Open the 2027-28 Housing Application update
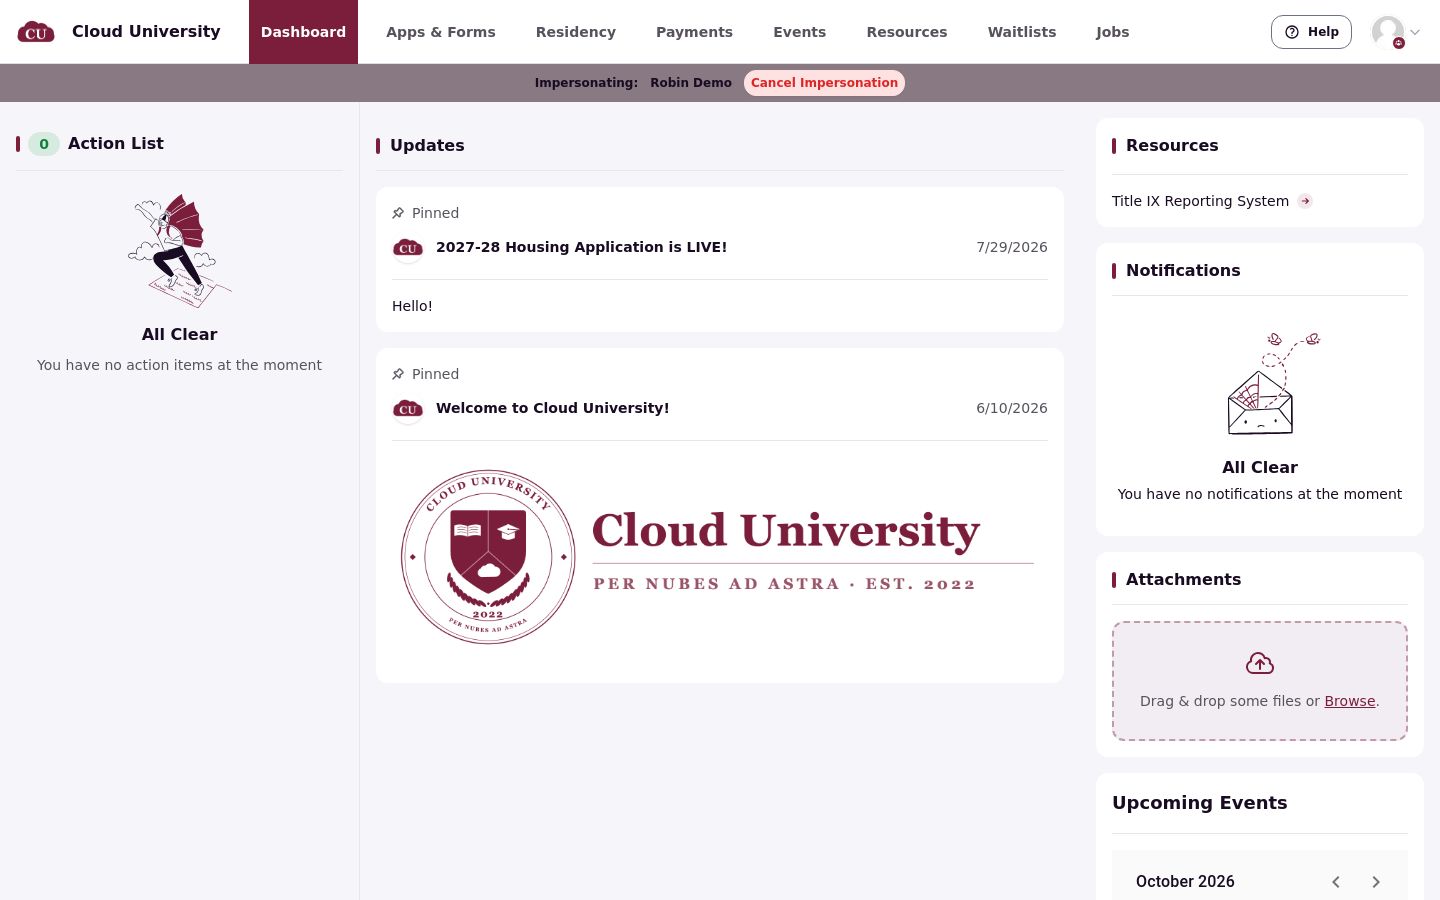 (x=581, y=247)
